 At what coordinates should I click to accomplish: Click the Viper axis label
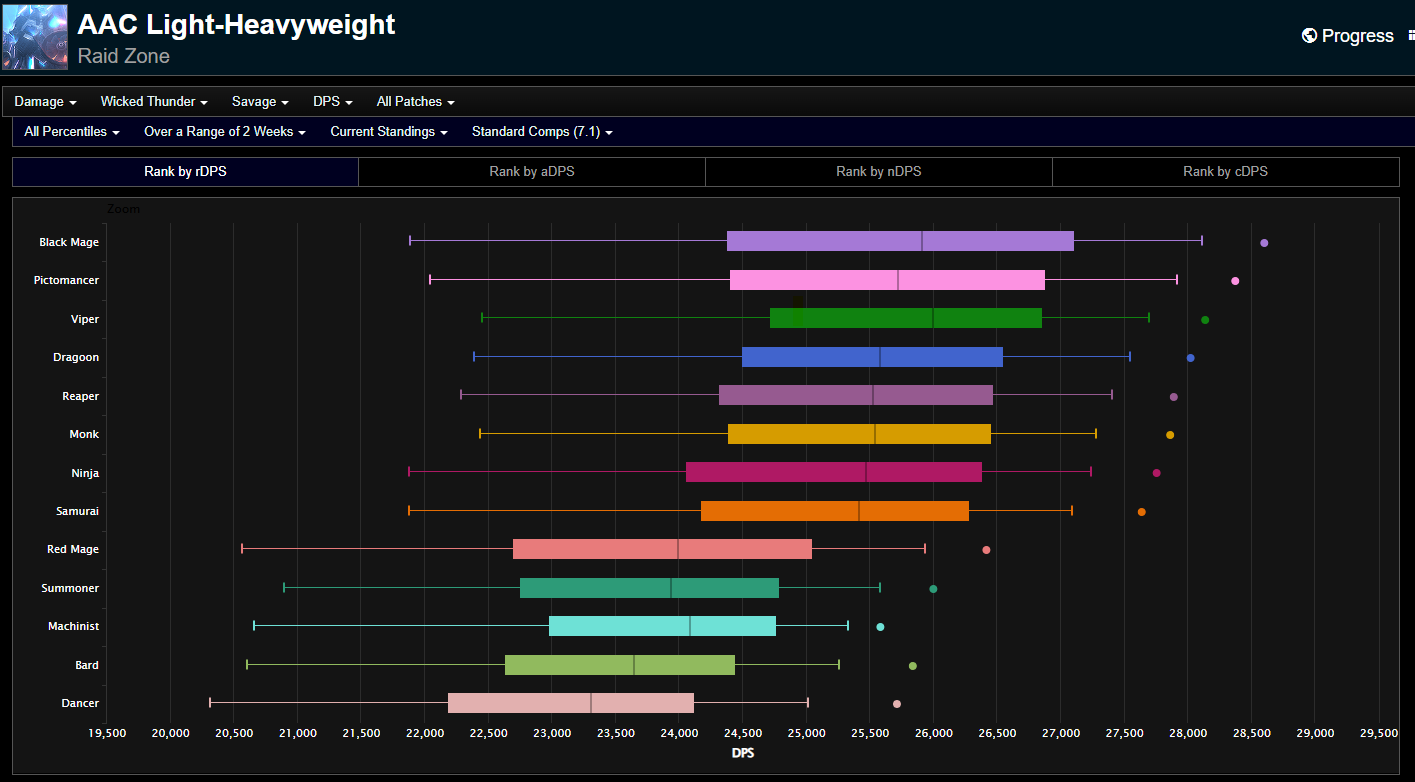coord(85,319)
